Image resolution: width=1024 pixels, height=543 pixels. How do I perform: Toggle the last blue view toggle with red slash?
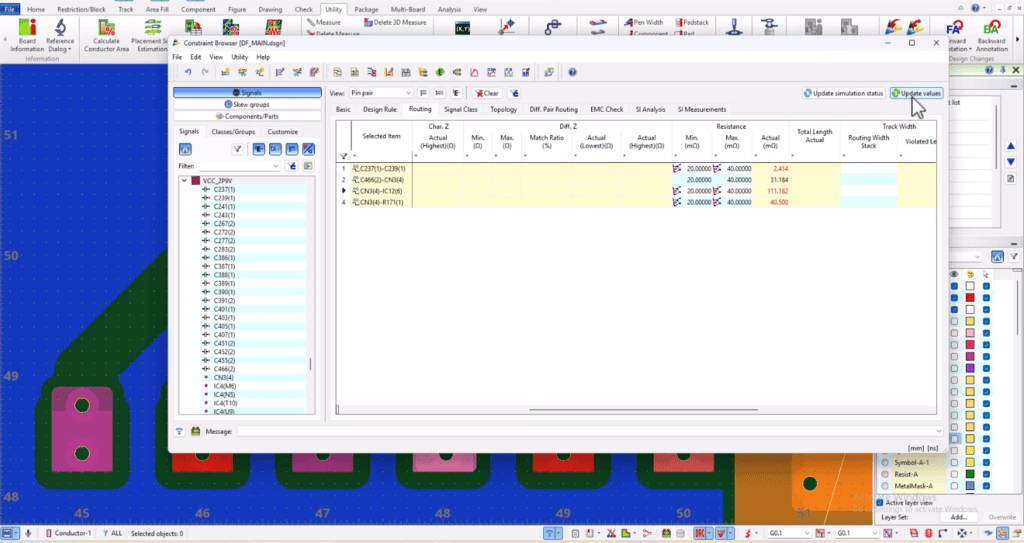point(308,150)
